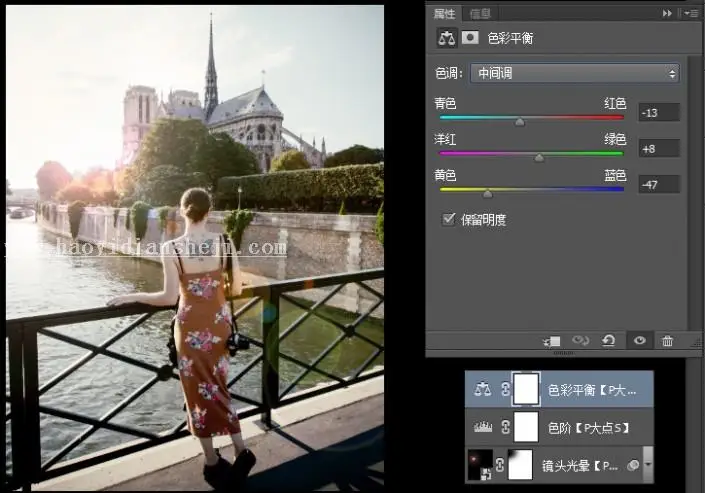Image resolution: width=705 pixels, height=493 pixels.
Task: Select the color balance scales icon in Properties
Action: (x=446, y=38)
